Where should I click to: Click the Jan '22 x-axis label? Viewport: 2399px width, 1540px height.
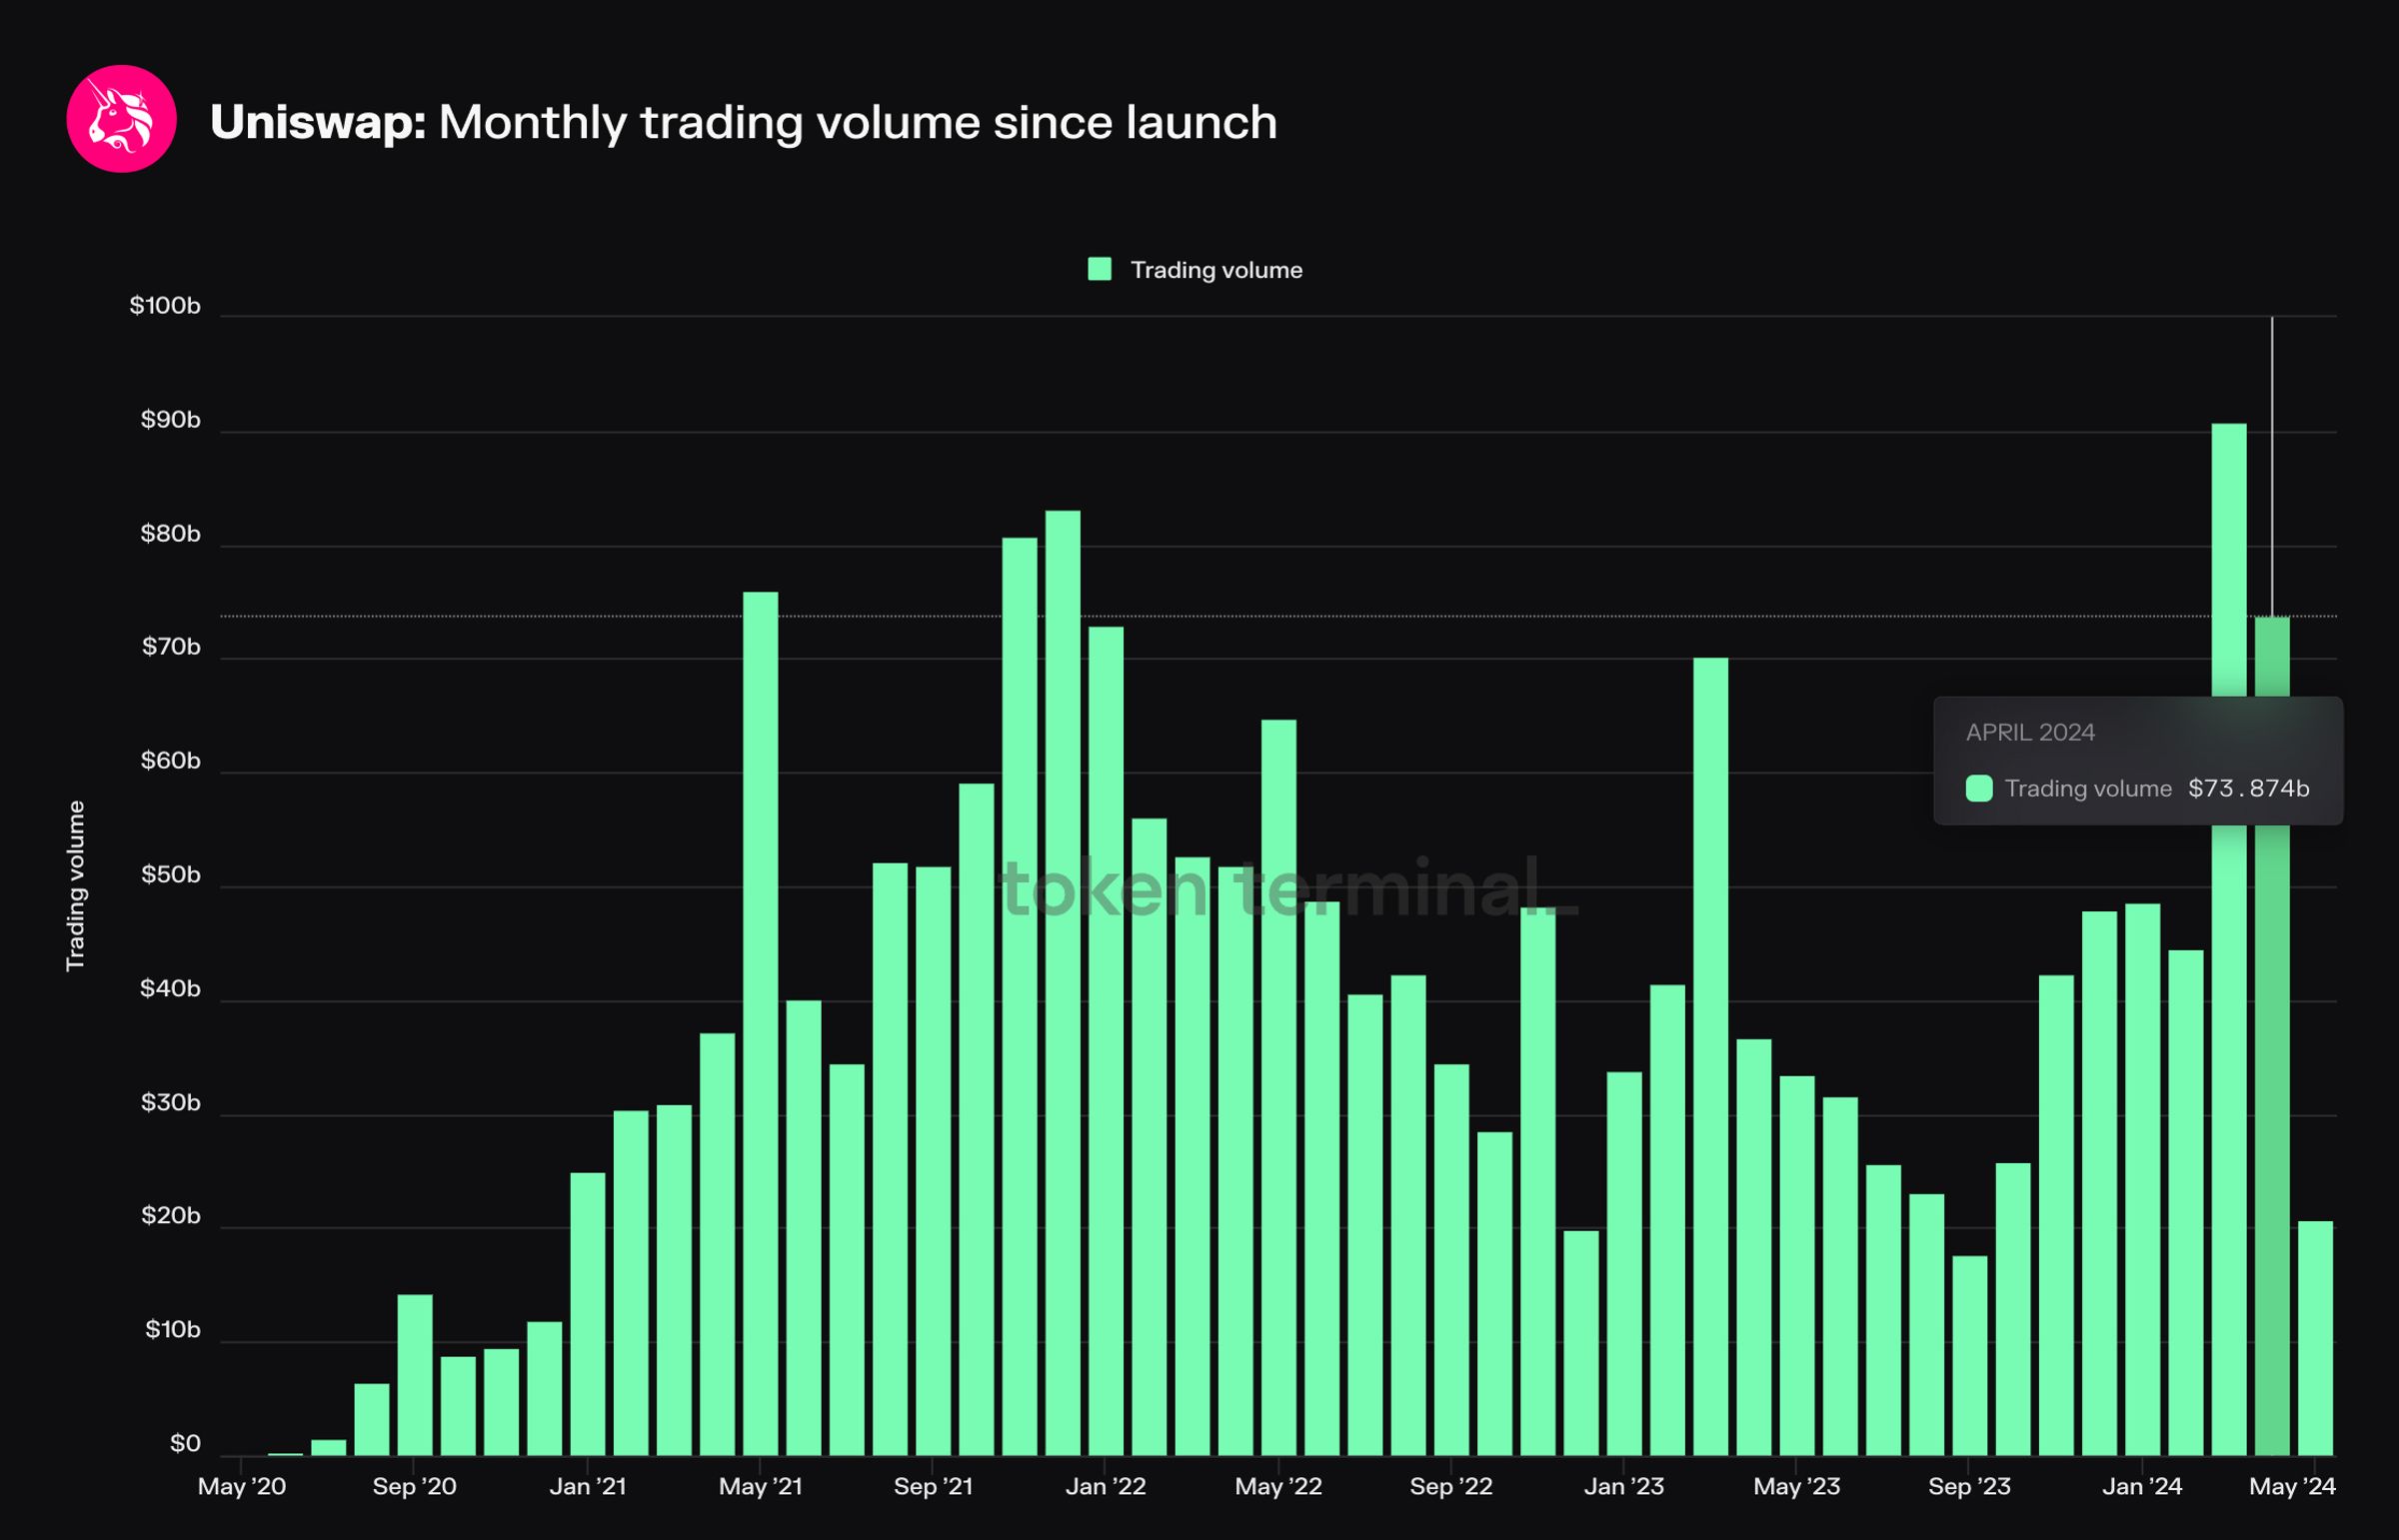[x=1105, y=1487]
